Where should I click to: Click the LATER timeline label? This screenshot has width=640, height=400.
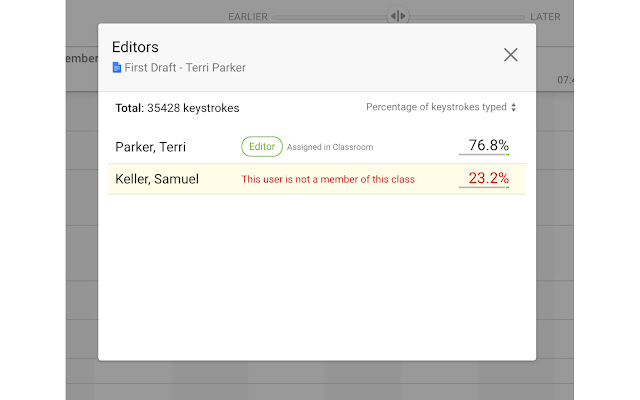coord(545,16)
